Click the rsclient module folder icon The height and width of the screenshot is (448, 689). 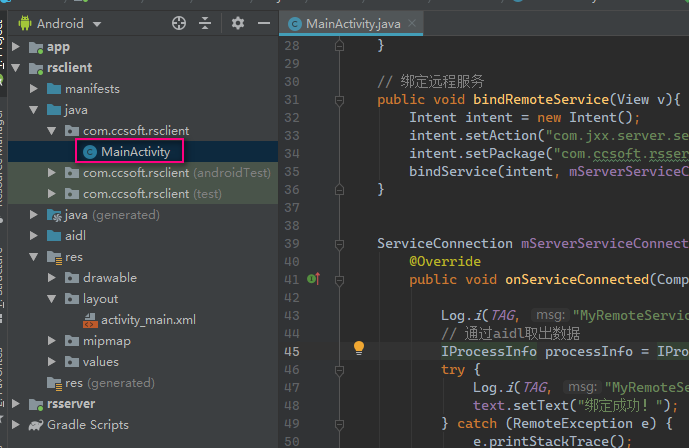click(x=36, y=68)
